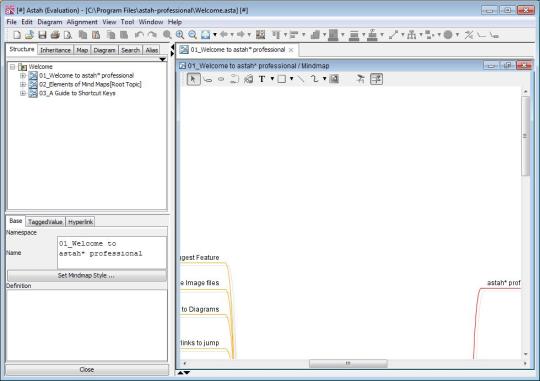This screenshot has height=381, width=540.
Task: Open the Window menu
Action: point(151,22)
